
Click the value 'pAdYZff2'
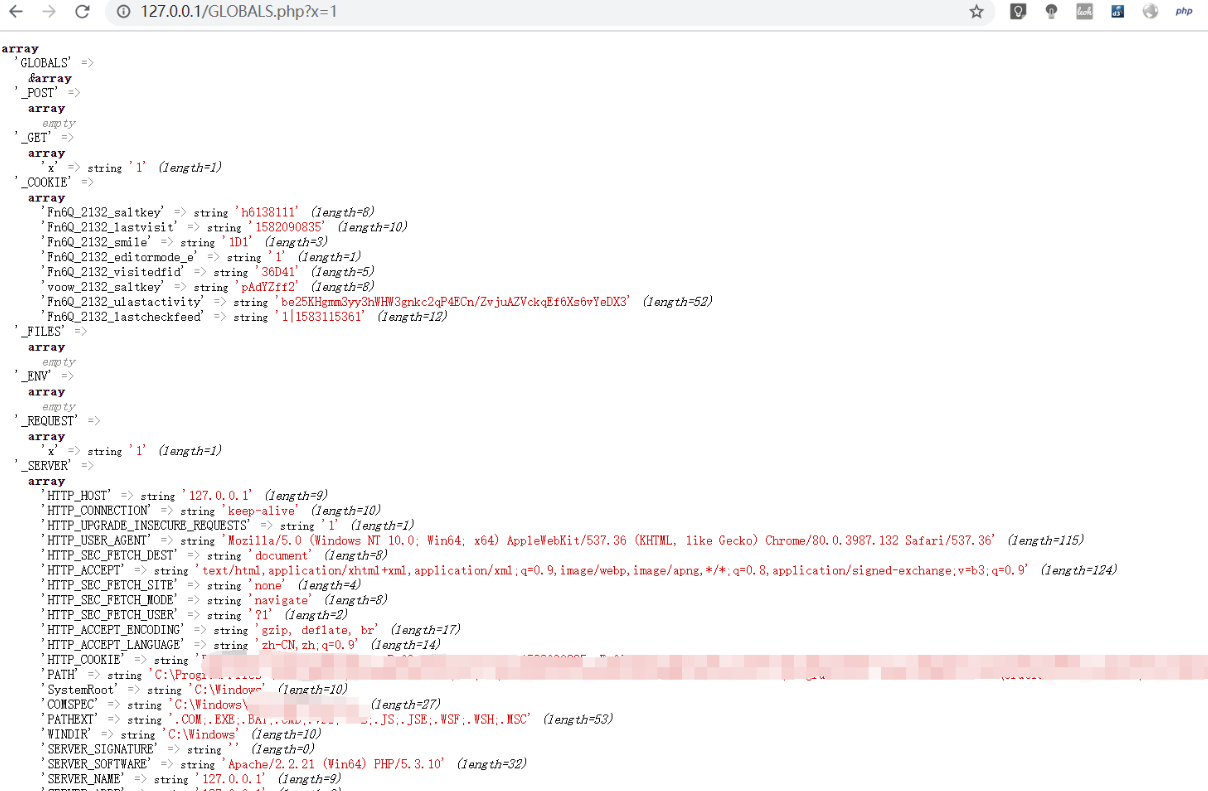click(x=267, y=287)
